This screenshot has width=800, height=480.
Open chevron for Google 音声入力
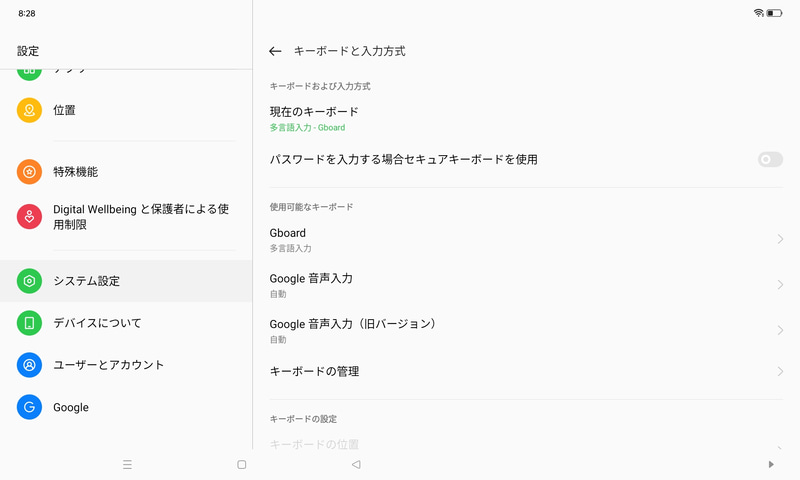point(780,285)
